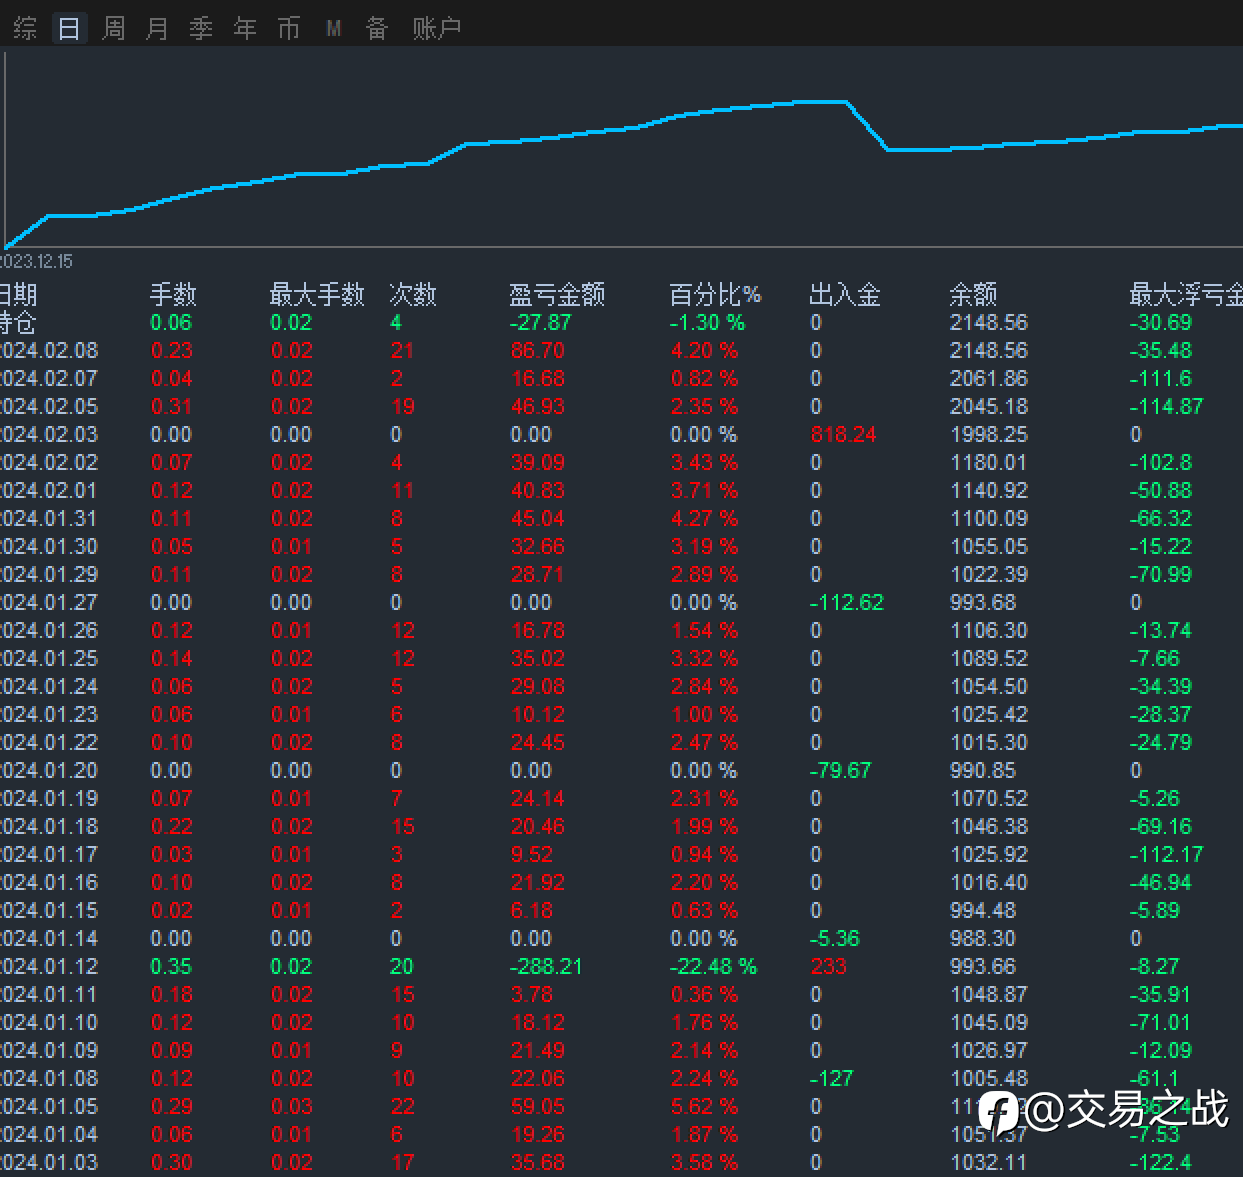This screenshot has height=1177, width=1243.
Task: Click the 35.68 profit amount
Action: [x=537, y=1163]
